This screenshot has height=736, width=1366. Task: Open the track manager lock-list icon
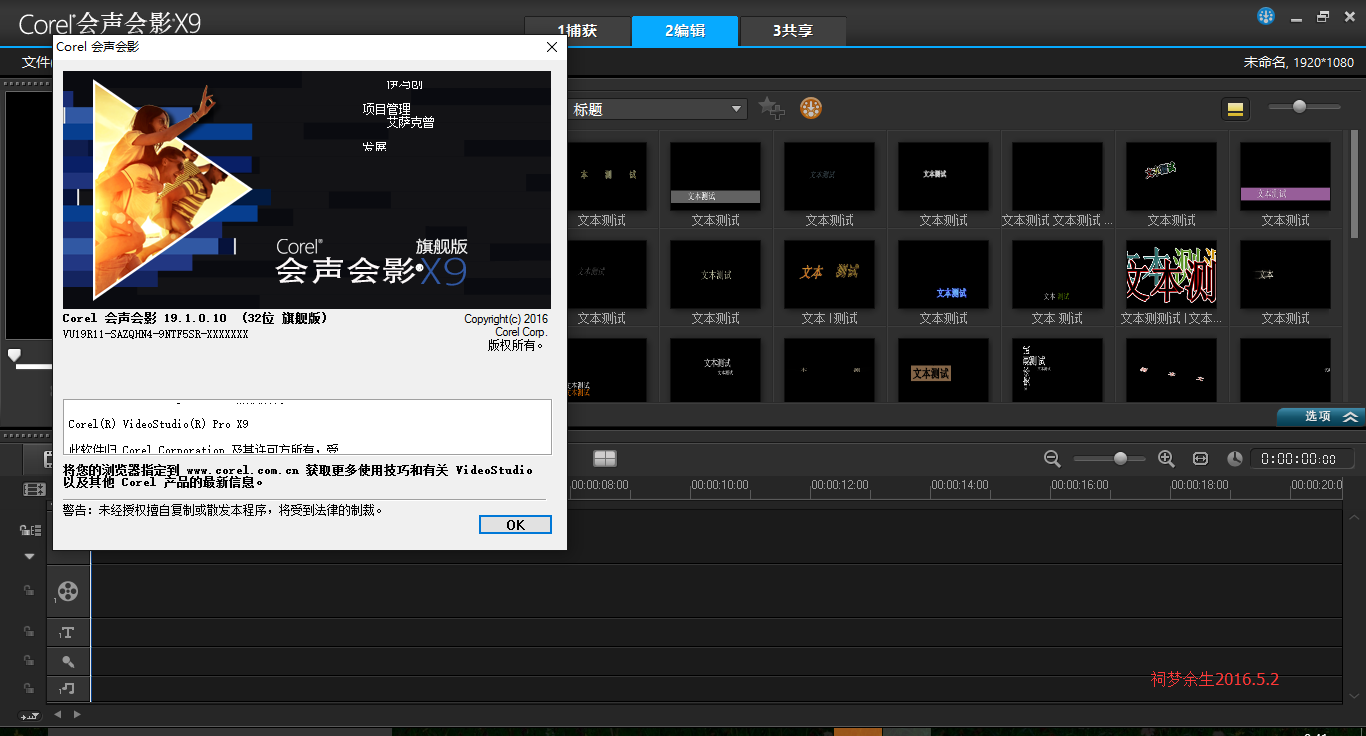tap(29, 530)
